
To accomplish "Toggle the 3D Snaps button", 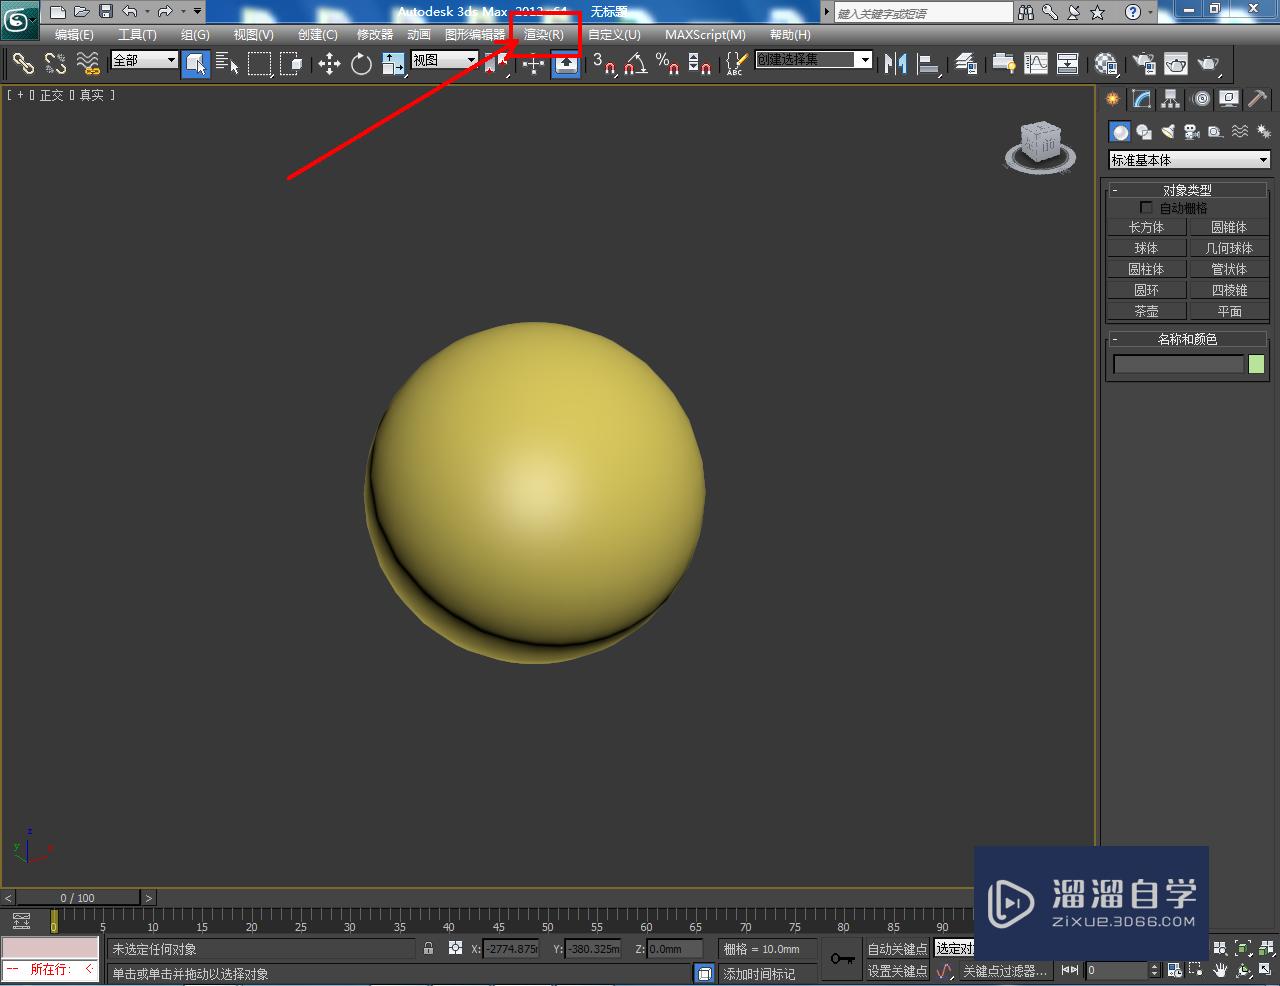I will (x=603, y=64).
